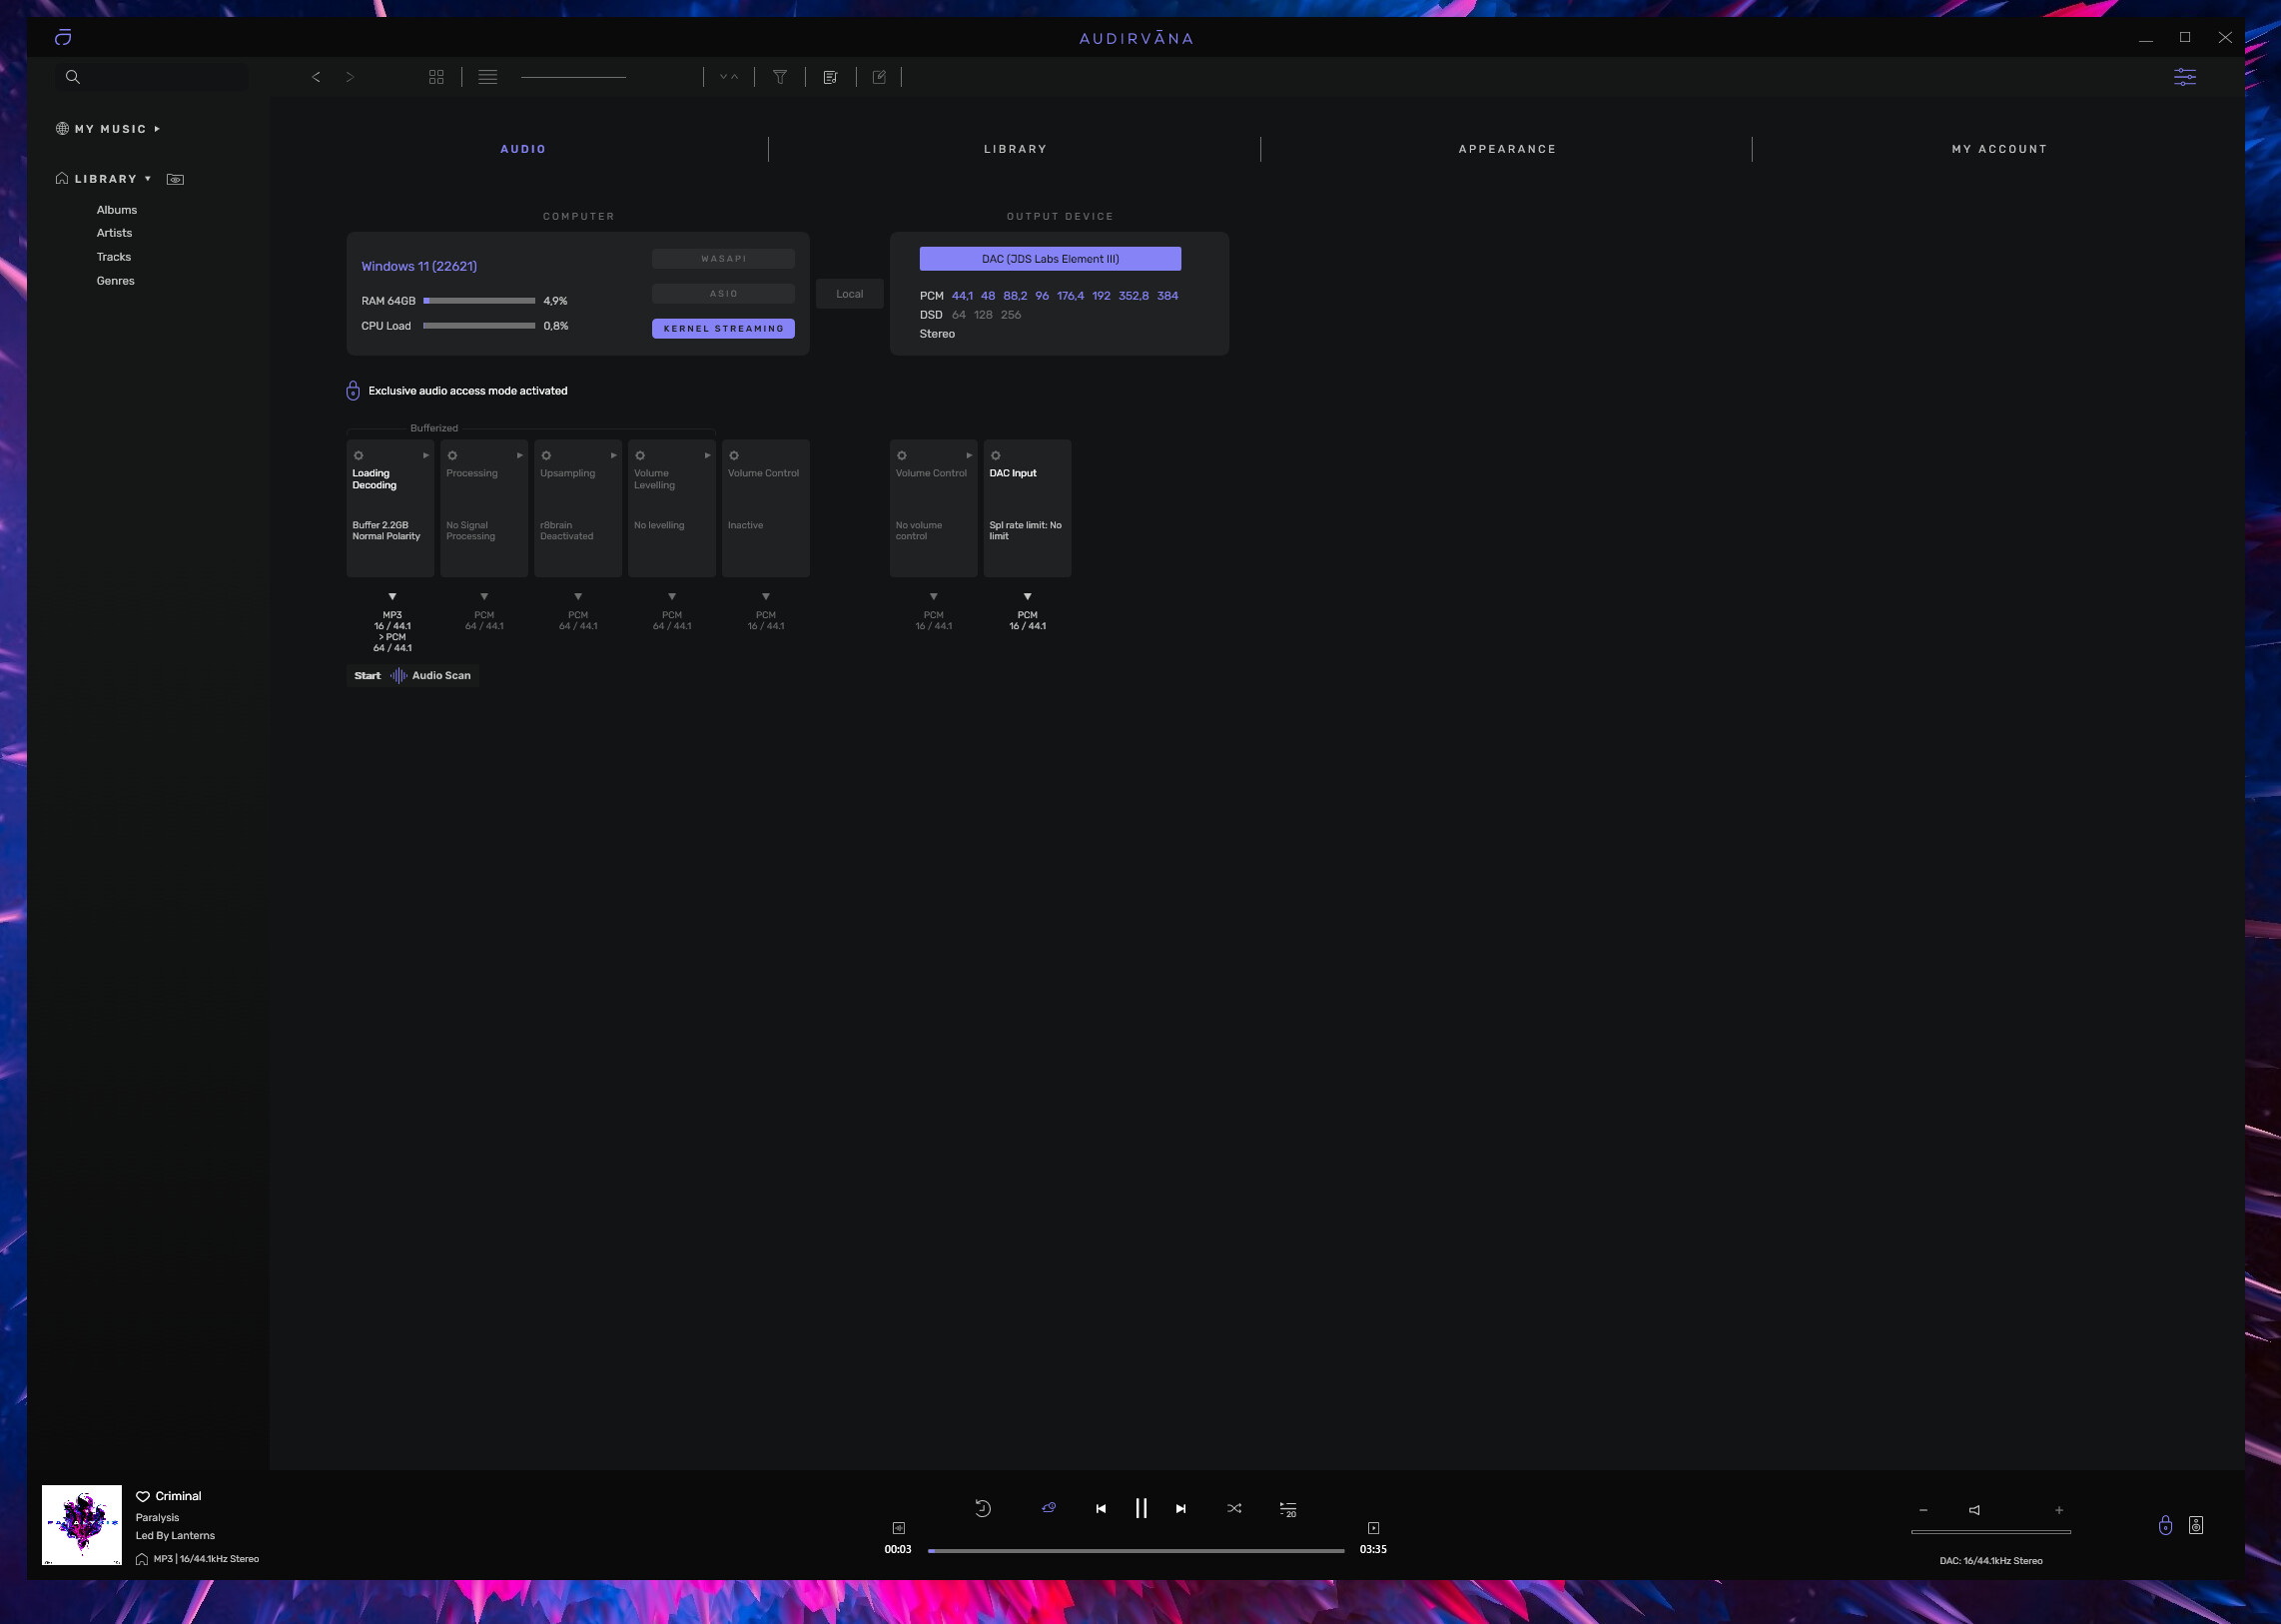2281x1624 pixels.
Task: Click the jump-to-start icon above 00:03
Action: [898, 1528]
